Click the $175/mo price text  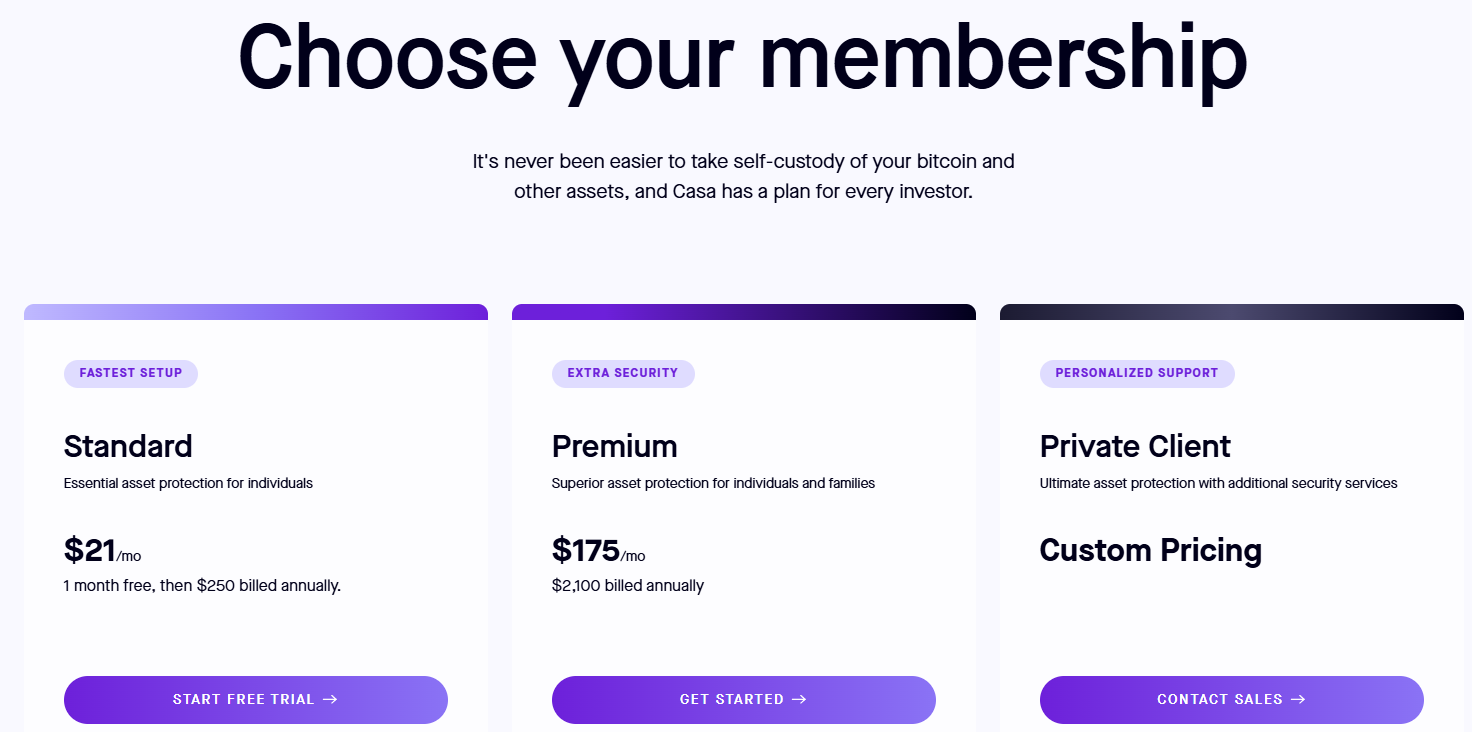pos(598,551)
